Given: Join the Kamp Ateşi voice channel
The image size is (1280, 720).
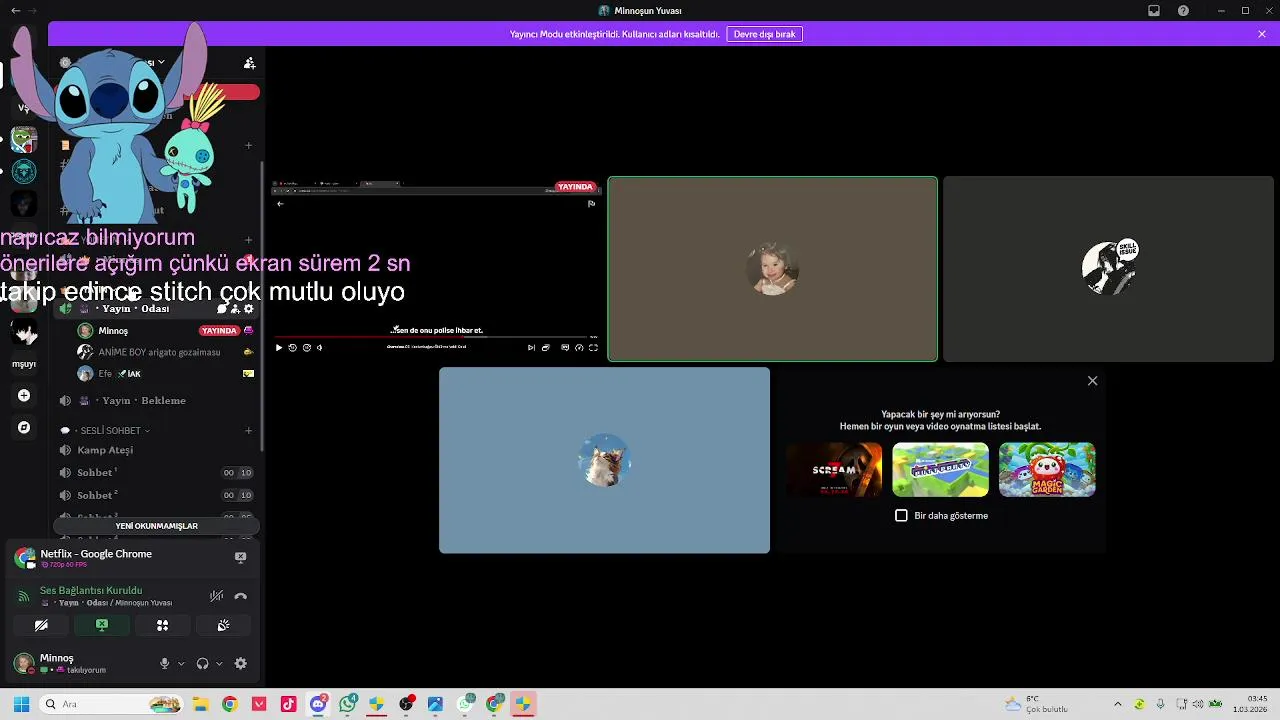Looking at the screenshot, I should coord(157,450).
